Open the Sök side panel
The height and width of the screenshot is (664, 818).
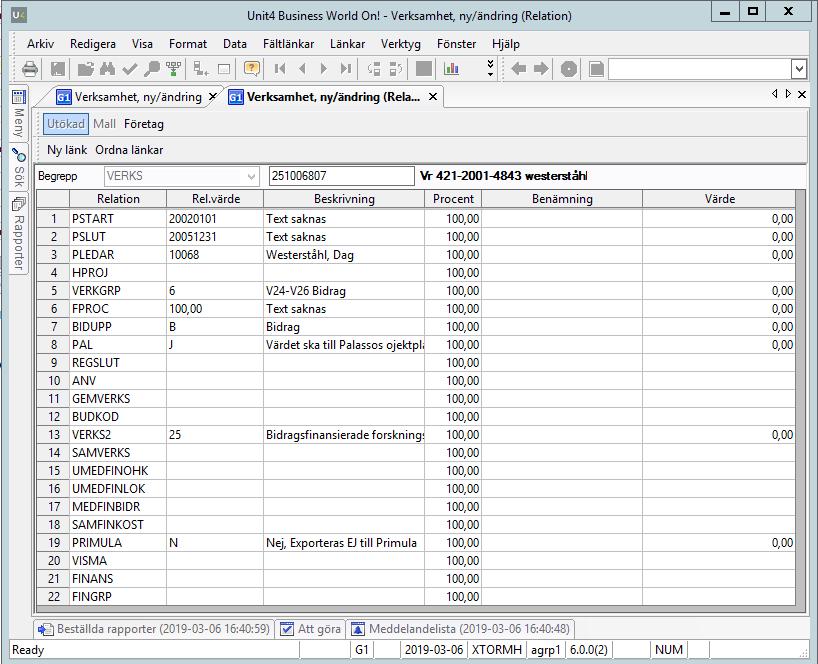click(19, 168)
